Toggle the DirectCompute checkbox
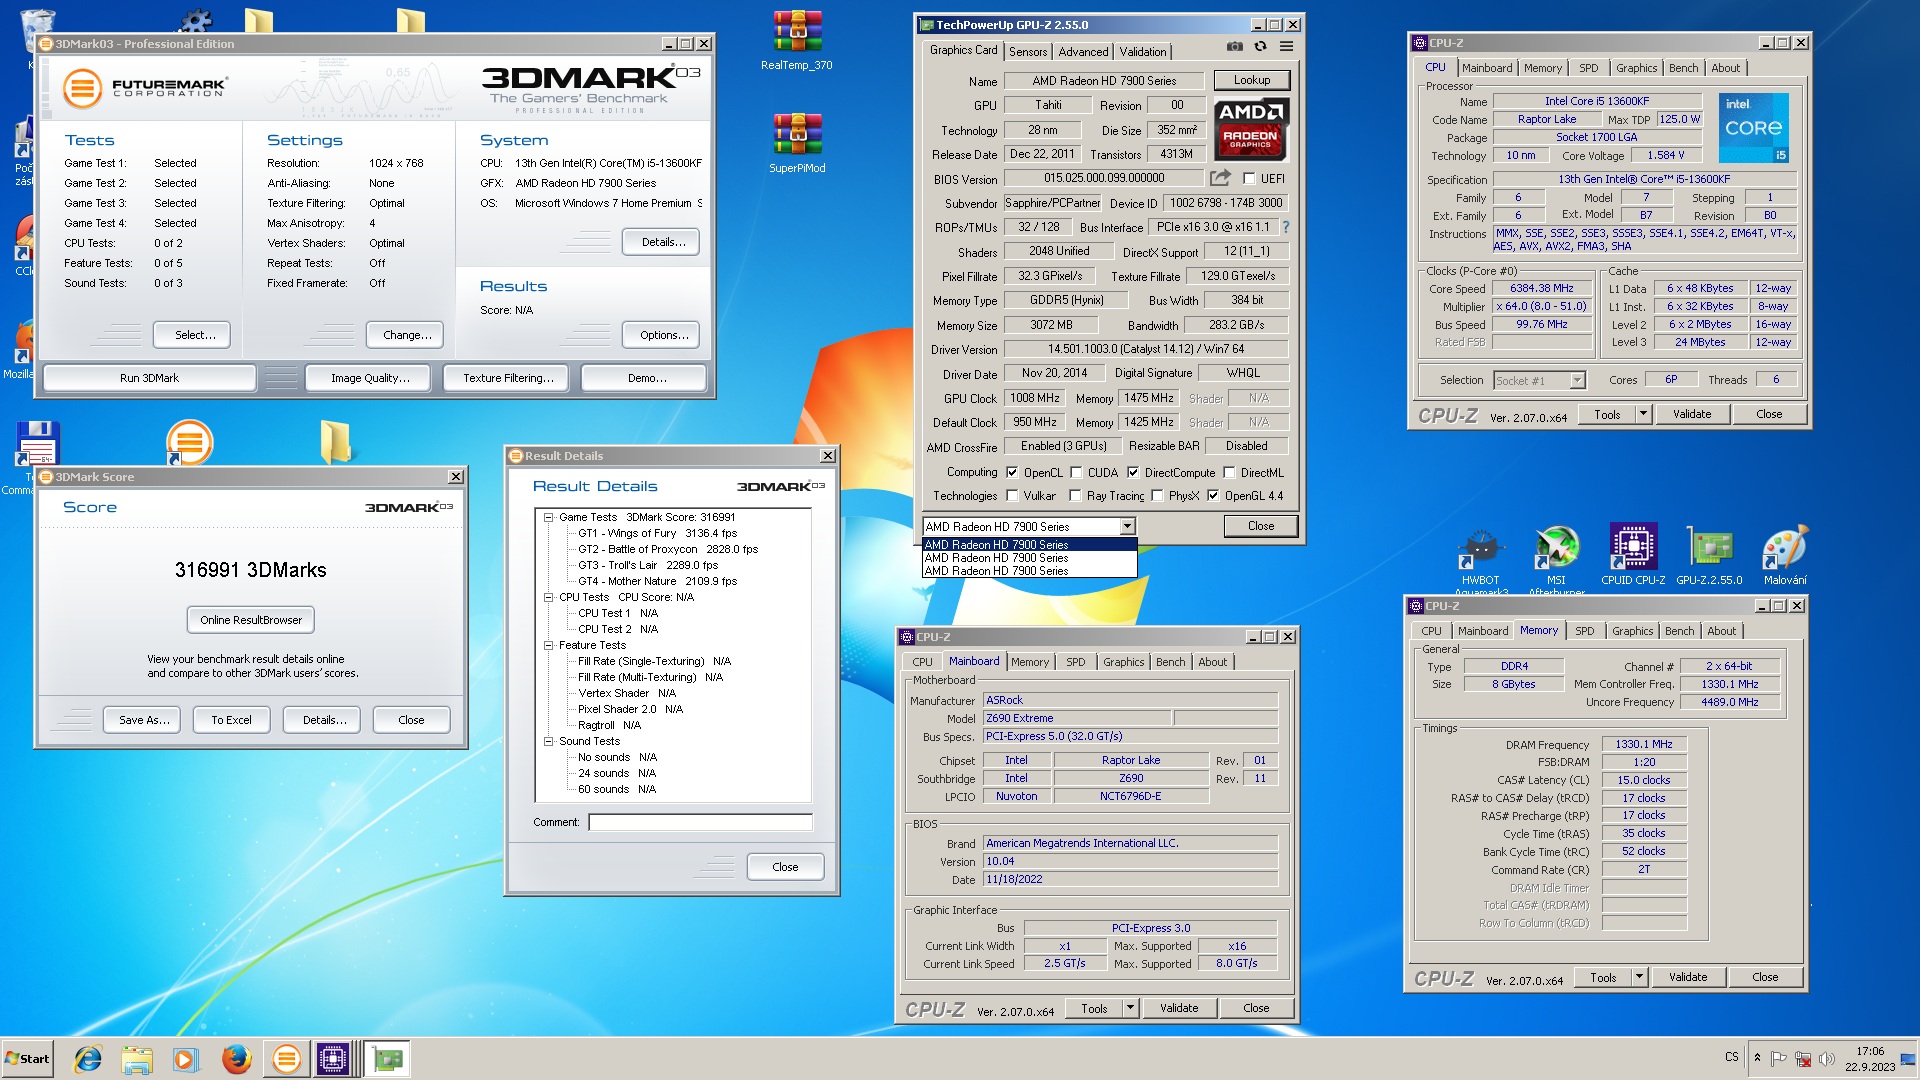Viewport: 1920px width, 1080px height. [1133, 473]
